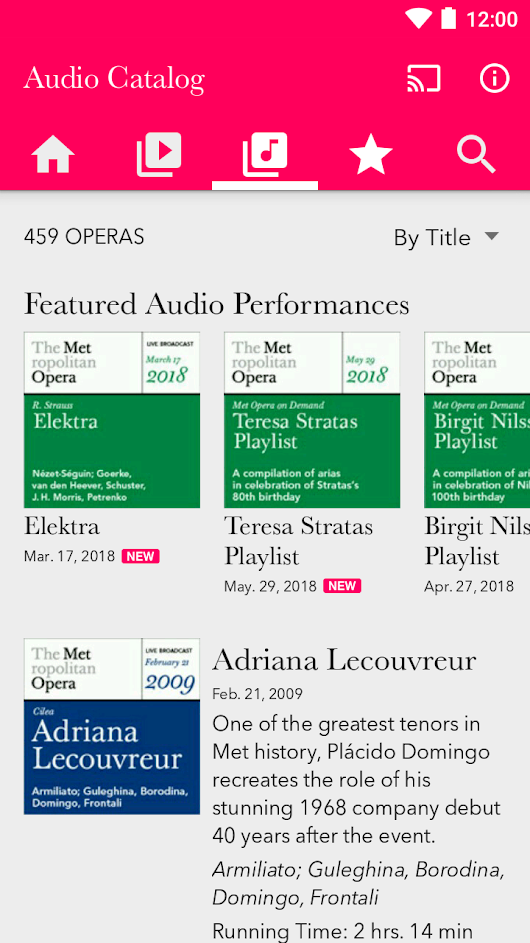Click the dropdown arrow beside By Title

pos(492,236)
